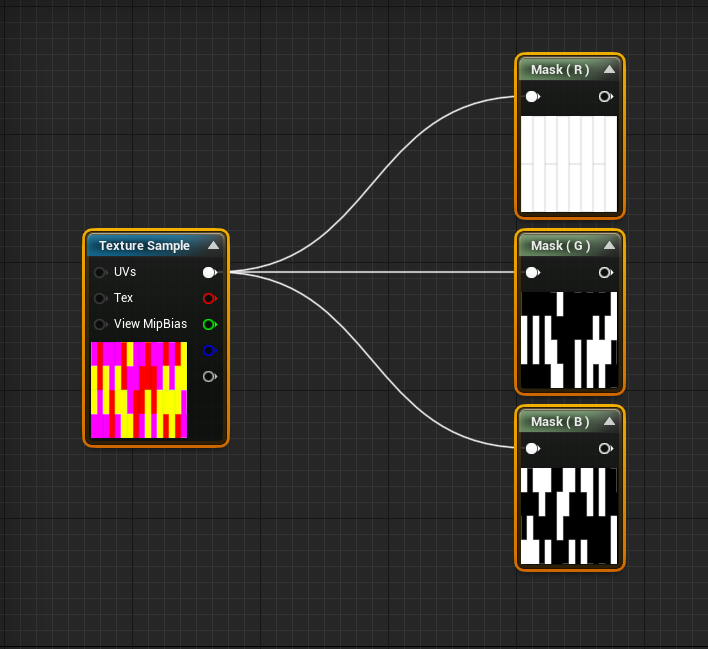Click the blue channel output pin on Texture Sample

point(210,350)
